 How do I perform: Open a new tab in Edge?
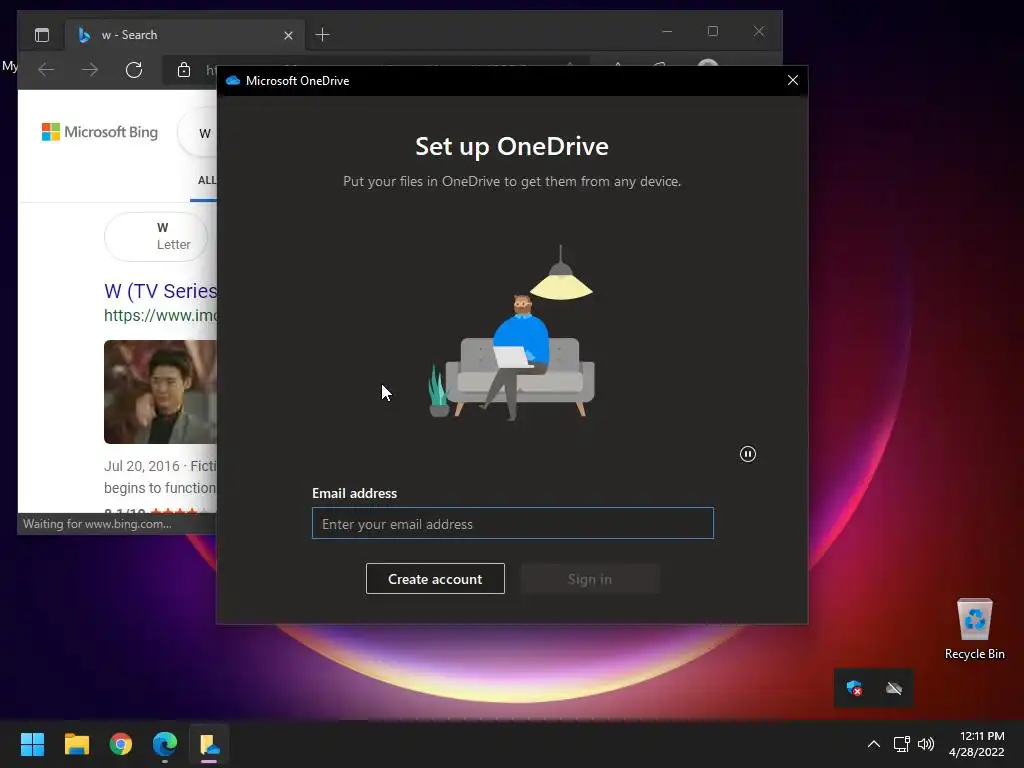[323, 35]
